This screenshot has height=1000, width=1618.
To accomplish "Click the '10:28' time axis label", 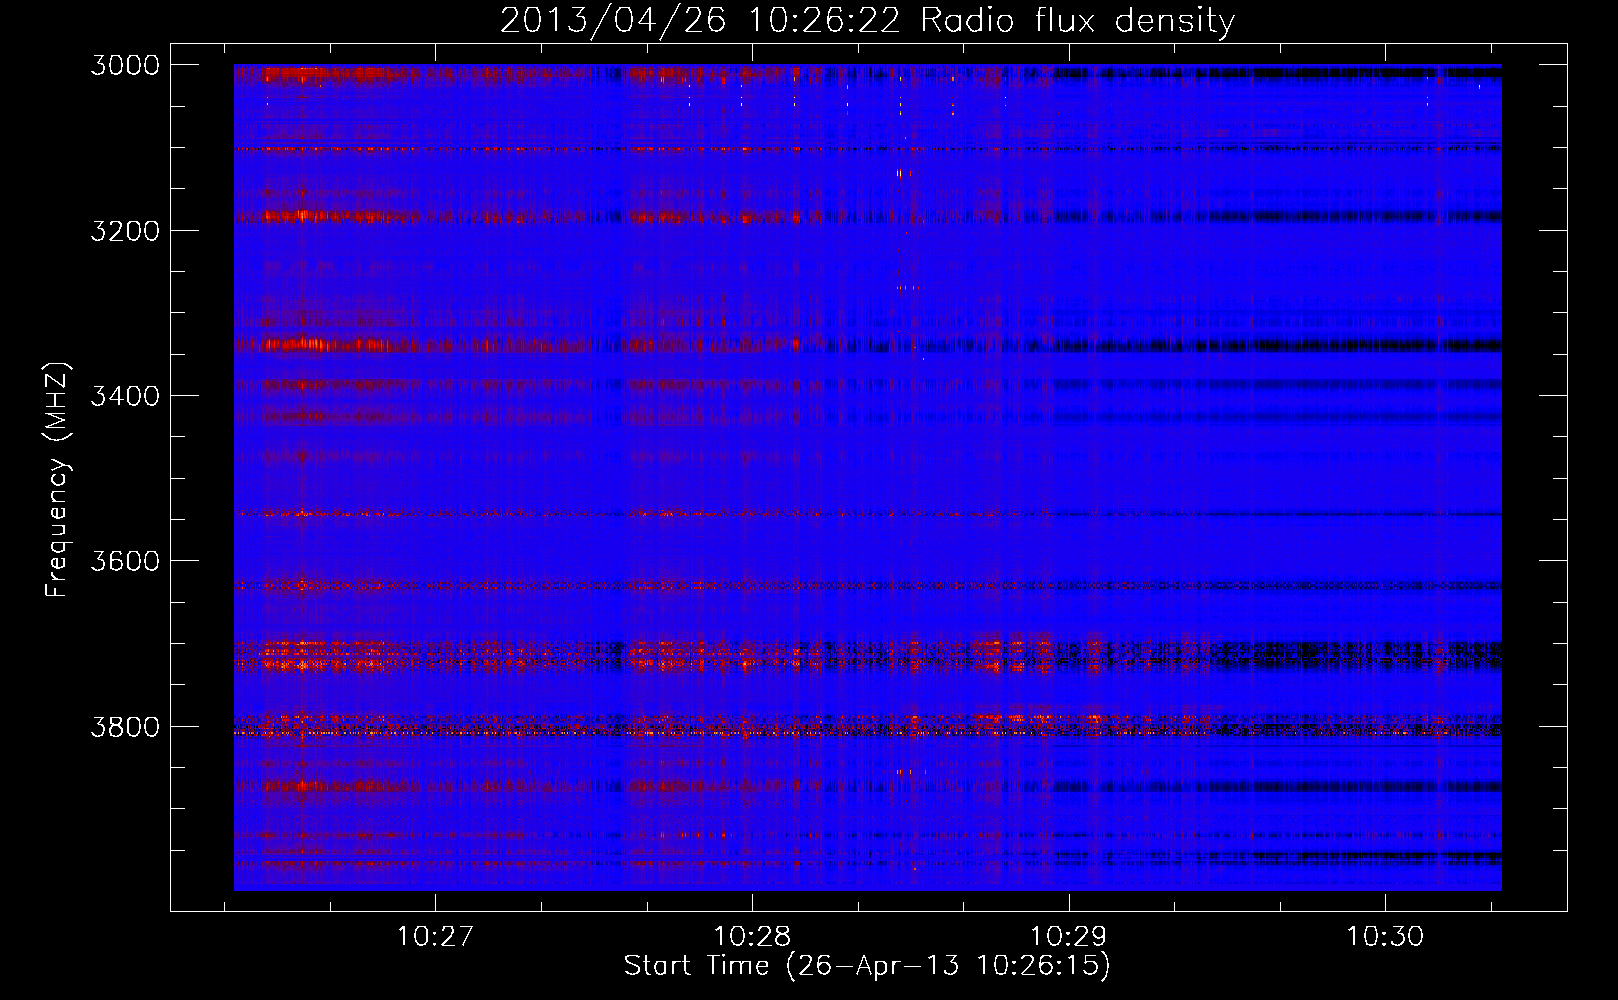I will [751, 937].
